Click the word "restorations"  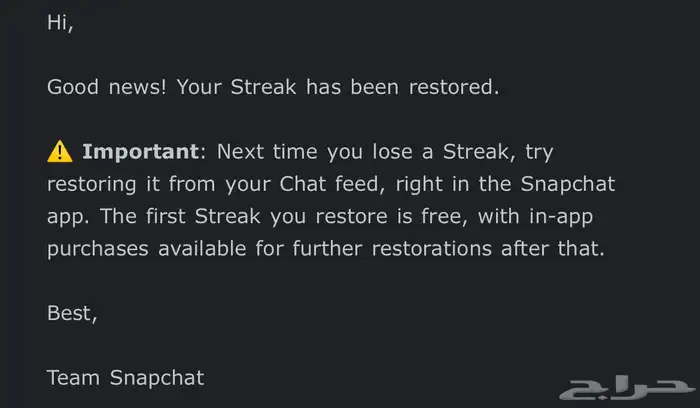[x=436, y=249]
